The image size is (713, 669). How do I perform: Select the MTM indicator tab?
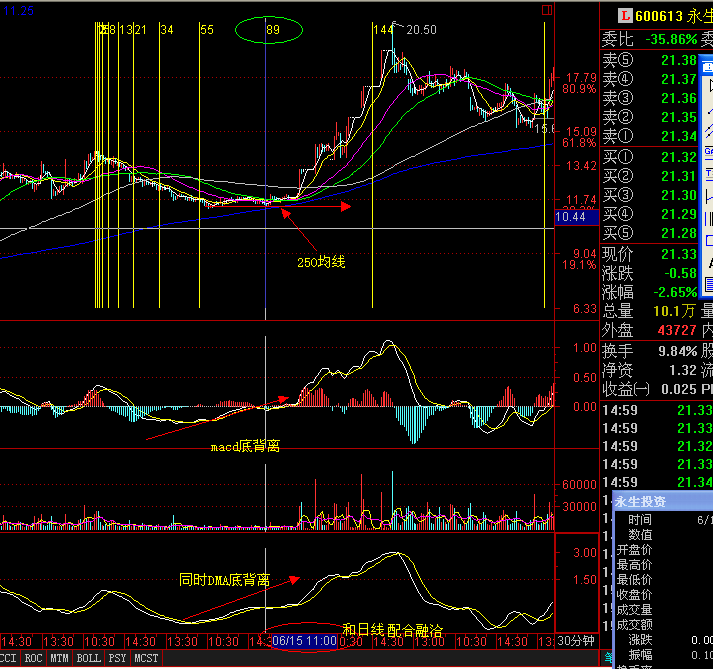[60, 658]
